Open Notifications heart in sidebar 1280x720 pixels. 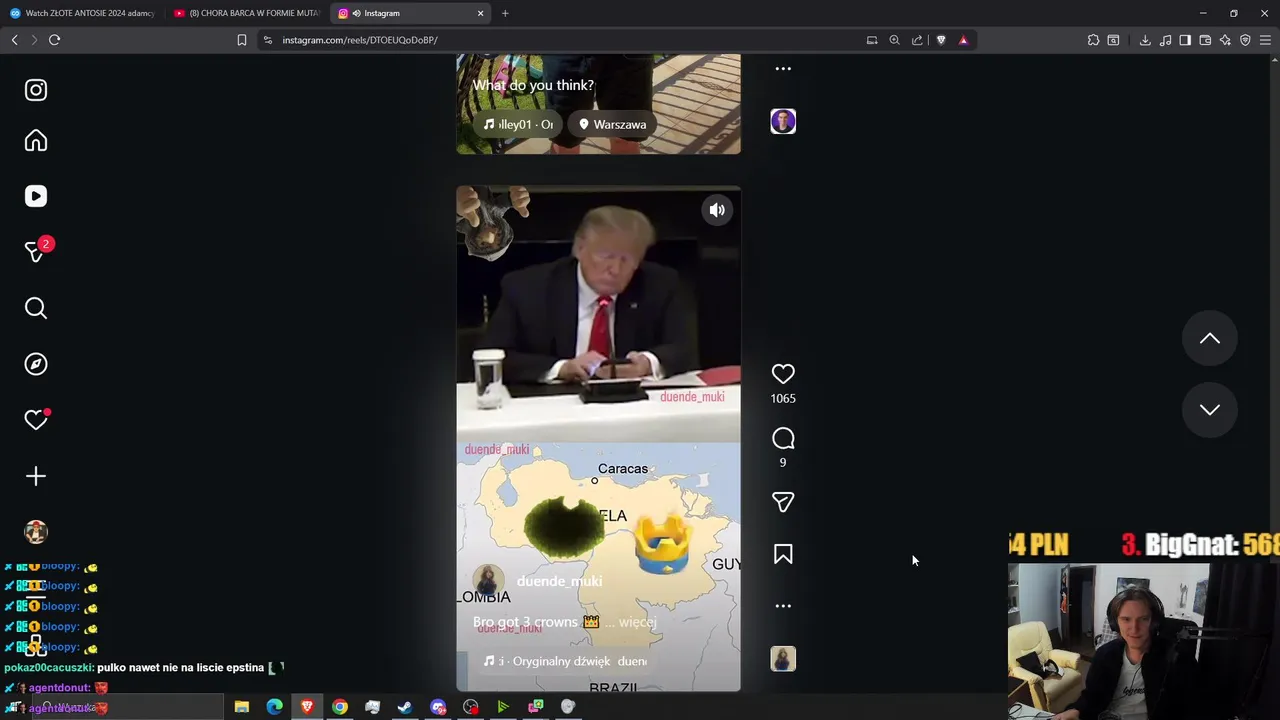click(36, 420)
